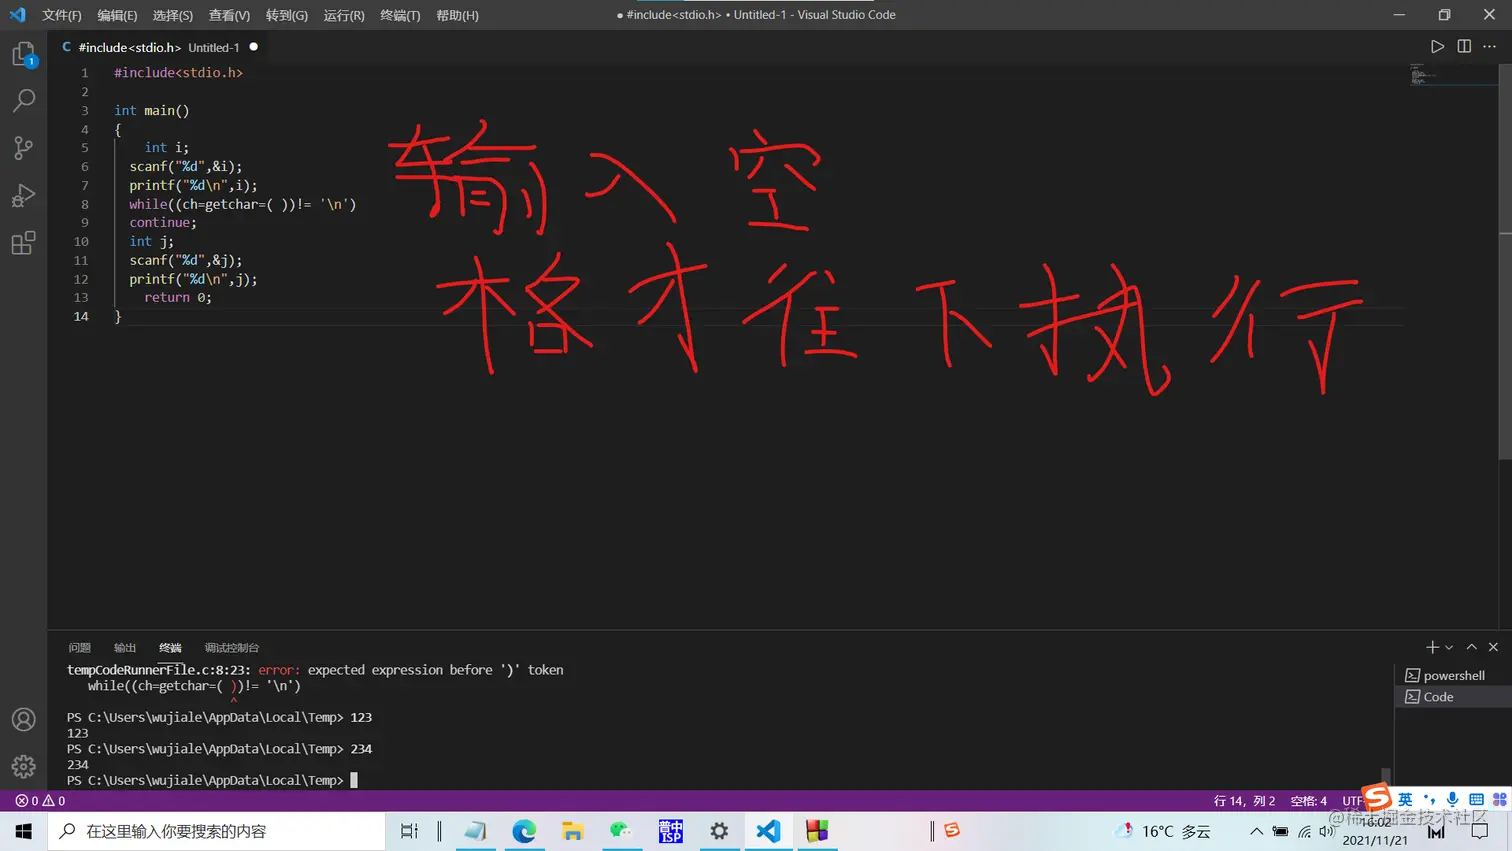The height and width of the screenshot is (851, 1512).
Task: Open the 编辑(E) menu
Action: 117,15
